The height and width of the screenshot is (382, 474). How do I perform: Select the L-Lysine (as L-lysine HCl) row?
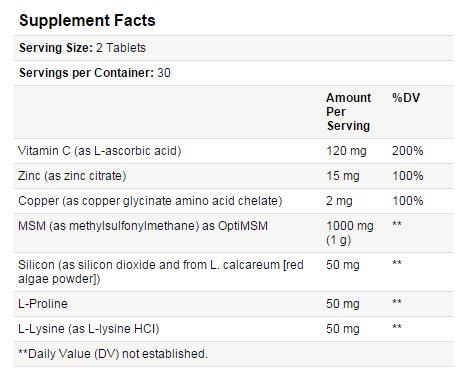tap(233, 329)
